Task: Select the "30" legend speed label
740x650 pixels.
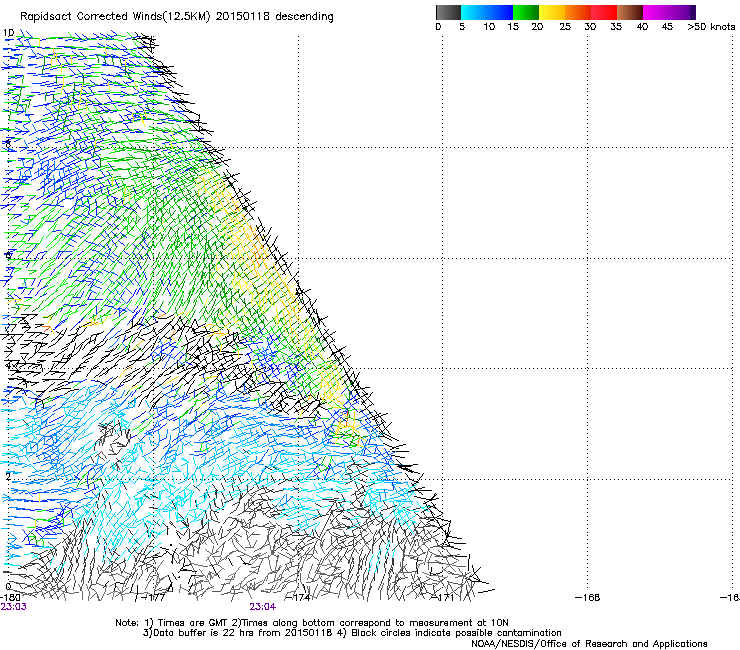Action: [590, 27]
